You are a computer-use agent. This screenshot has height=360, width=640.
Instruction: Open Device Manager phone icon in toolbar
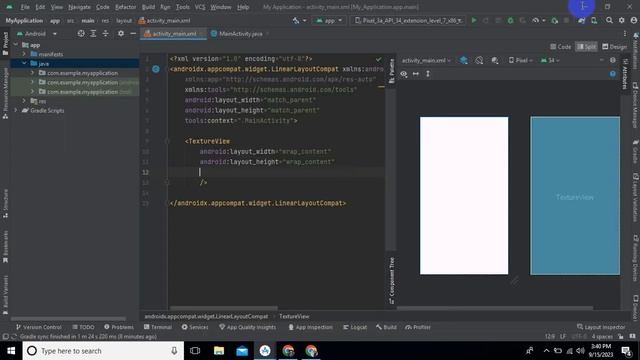[x=594, y=20]
